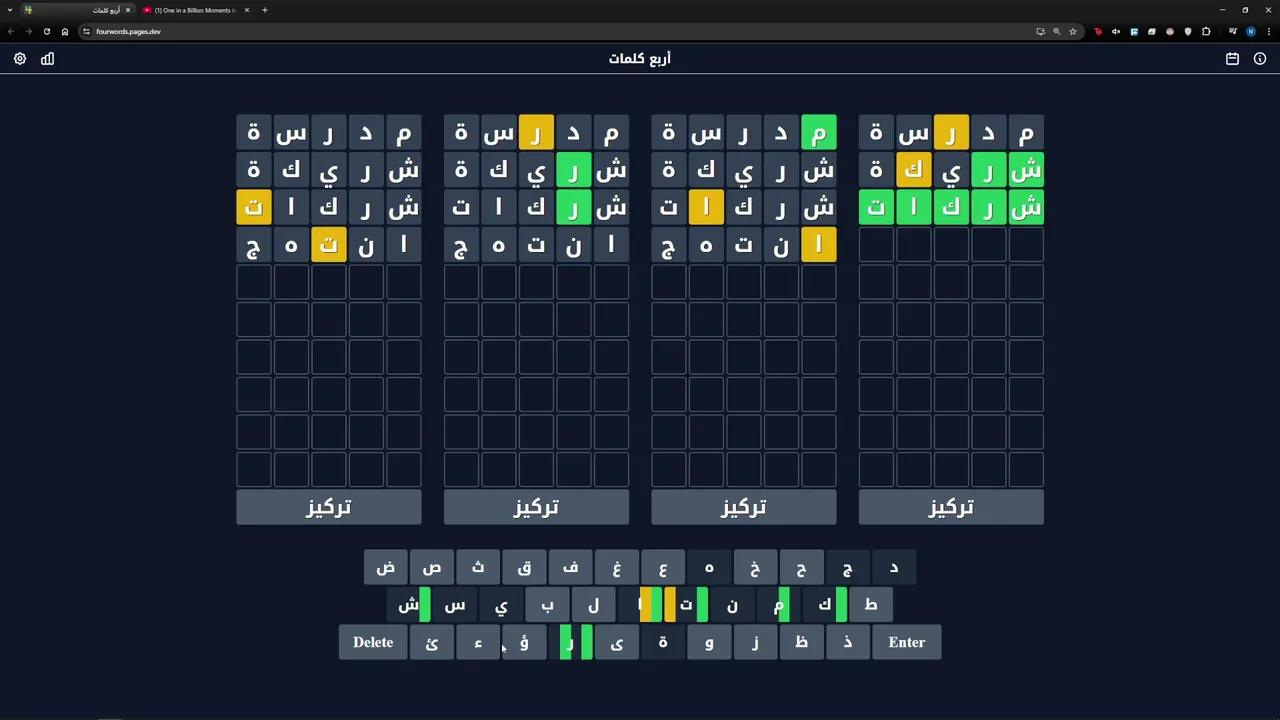The width and height of the screenshot is (1280, 720).
Task: Tap the ر key on keyboard
Action: click(570, 642)
